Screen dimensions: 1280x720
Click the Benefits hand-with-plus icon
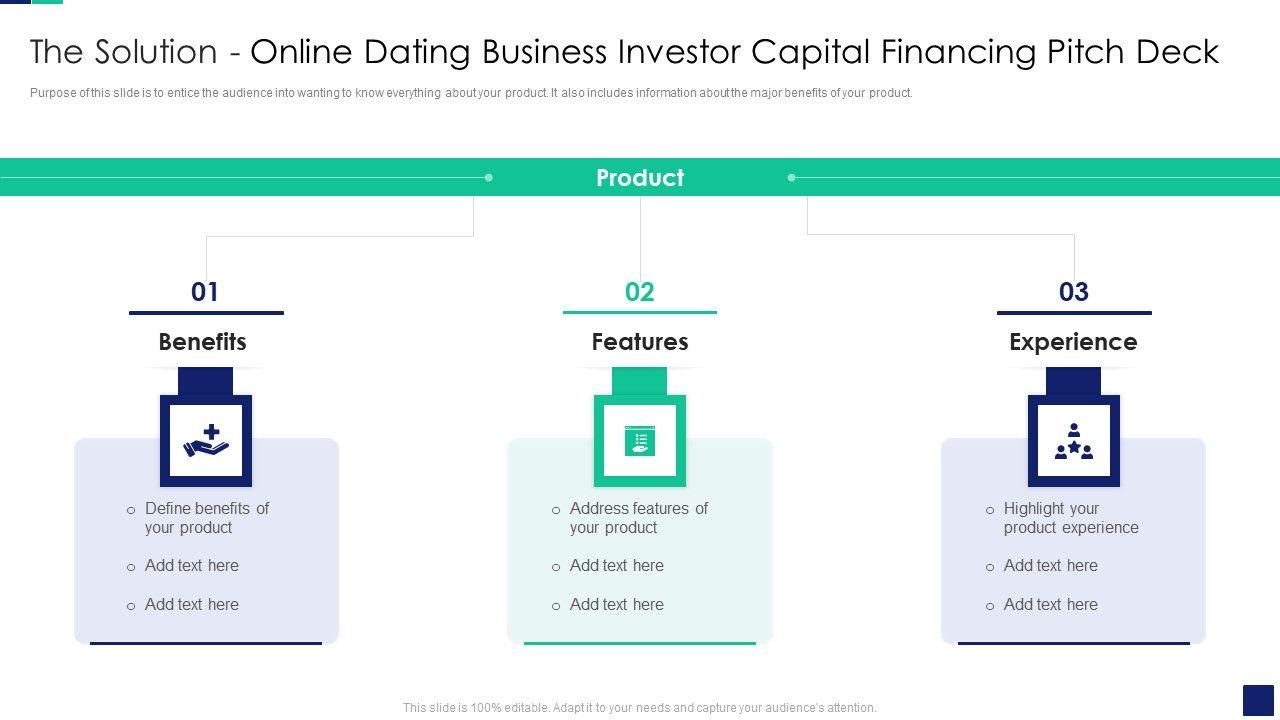[206, 441]
